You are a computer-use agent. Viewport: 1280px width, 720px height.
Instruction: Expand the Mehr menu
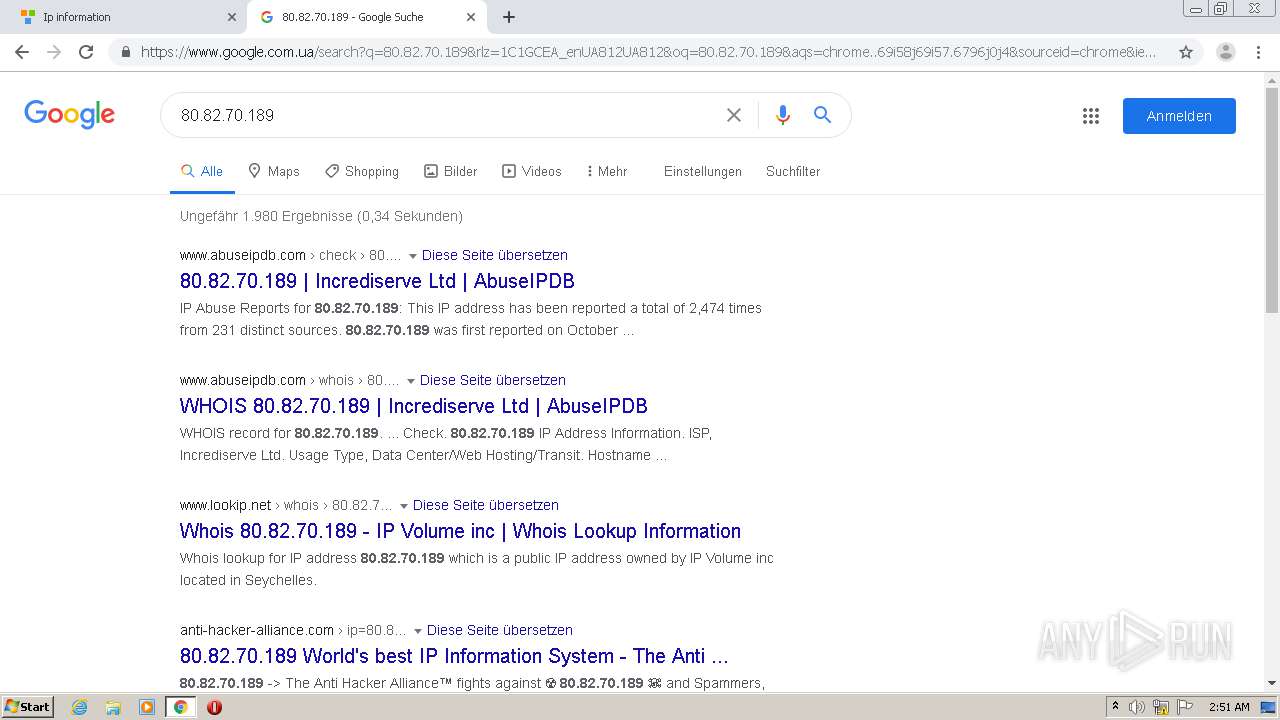[607, 172]
